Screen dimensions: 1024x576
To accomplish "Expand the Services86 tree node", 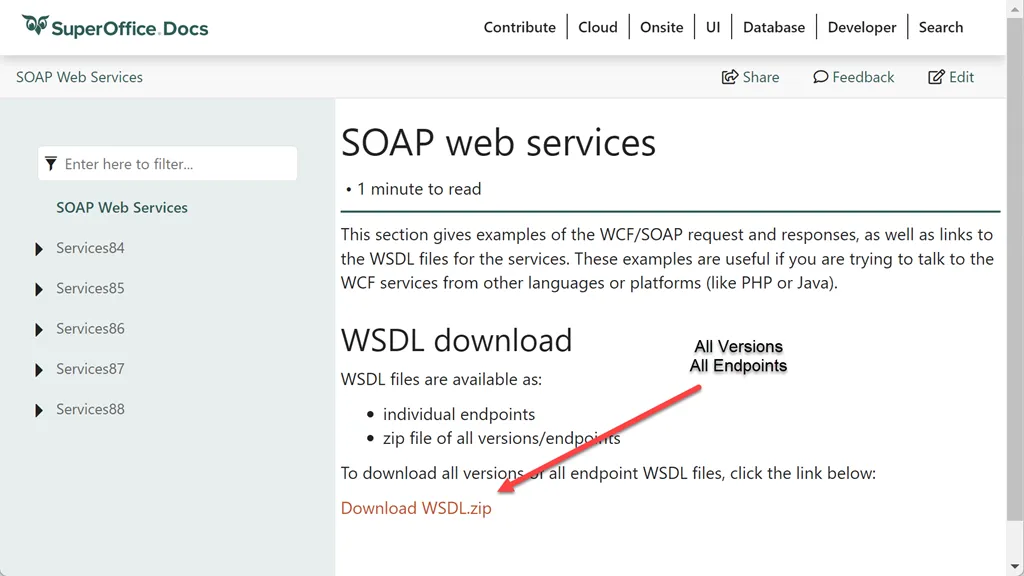I will coord(39,329).
